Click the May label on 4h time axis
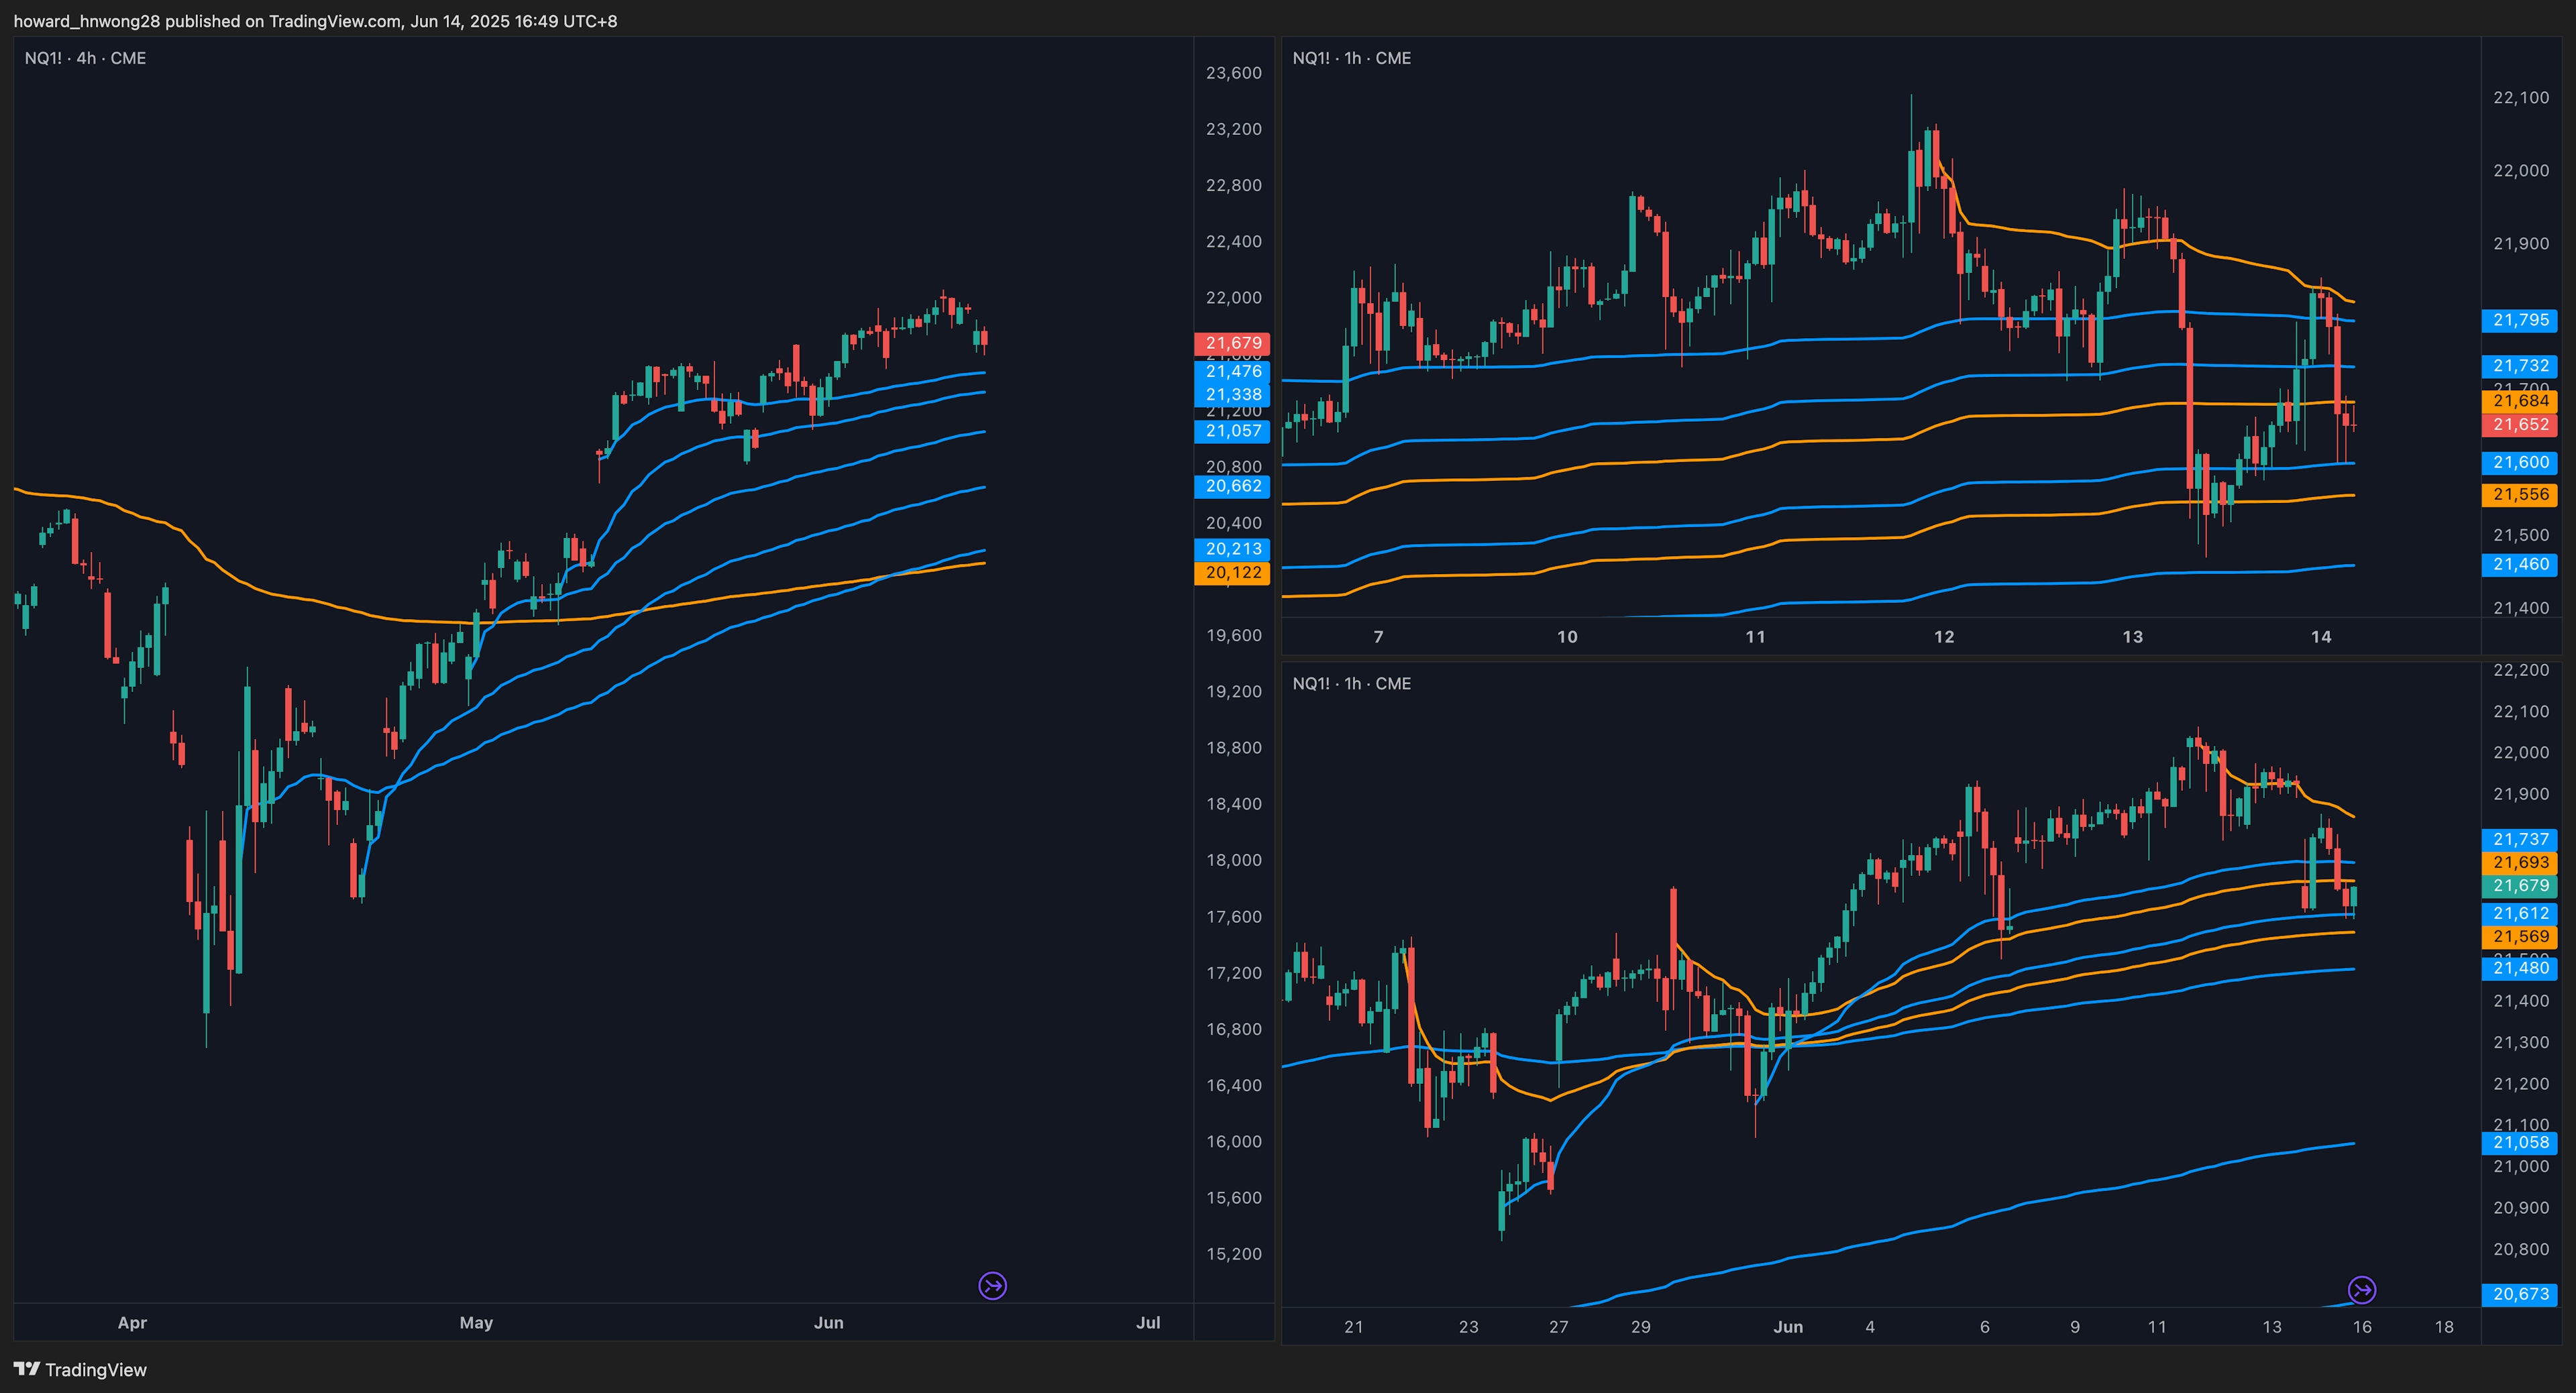 pyautogui.click(x=476, y=1322)
